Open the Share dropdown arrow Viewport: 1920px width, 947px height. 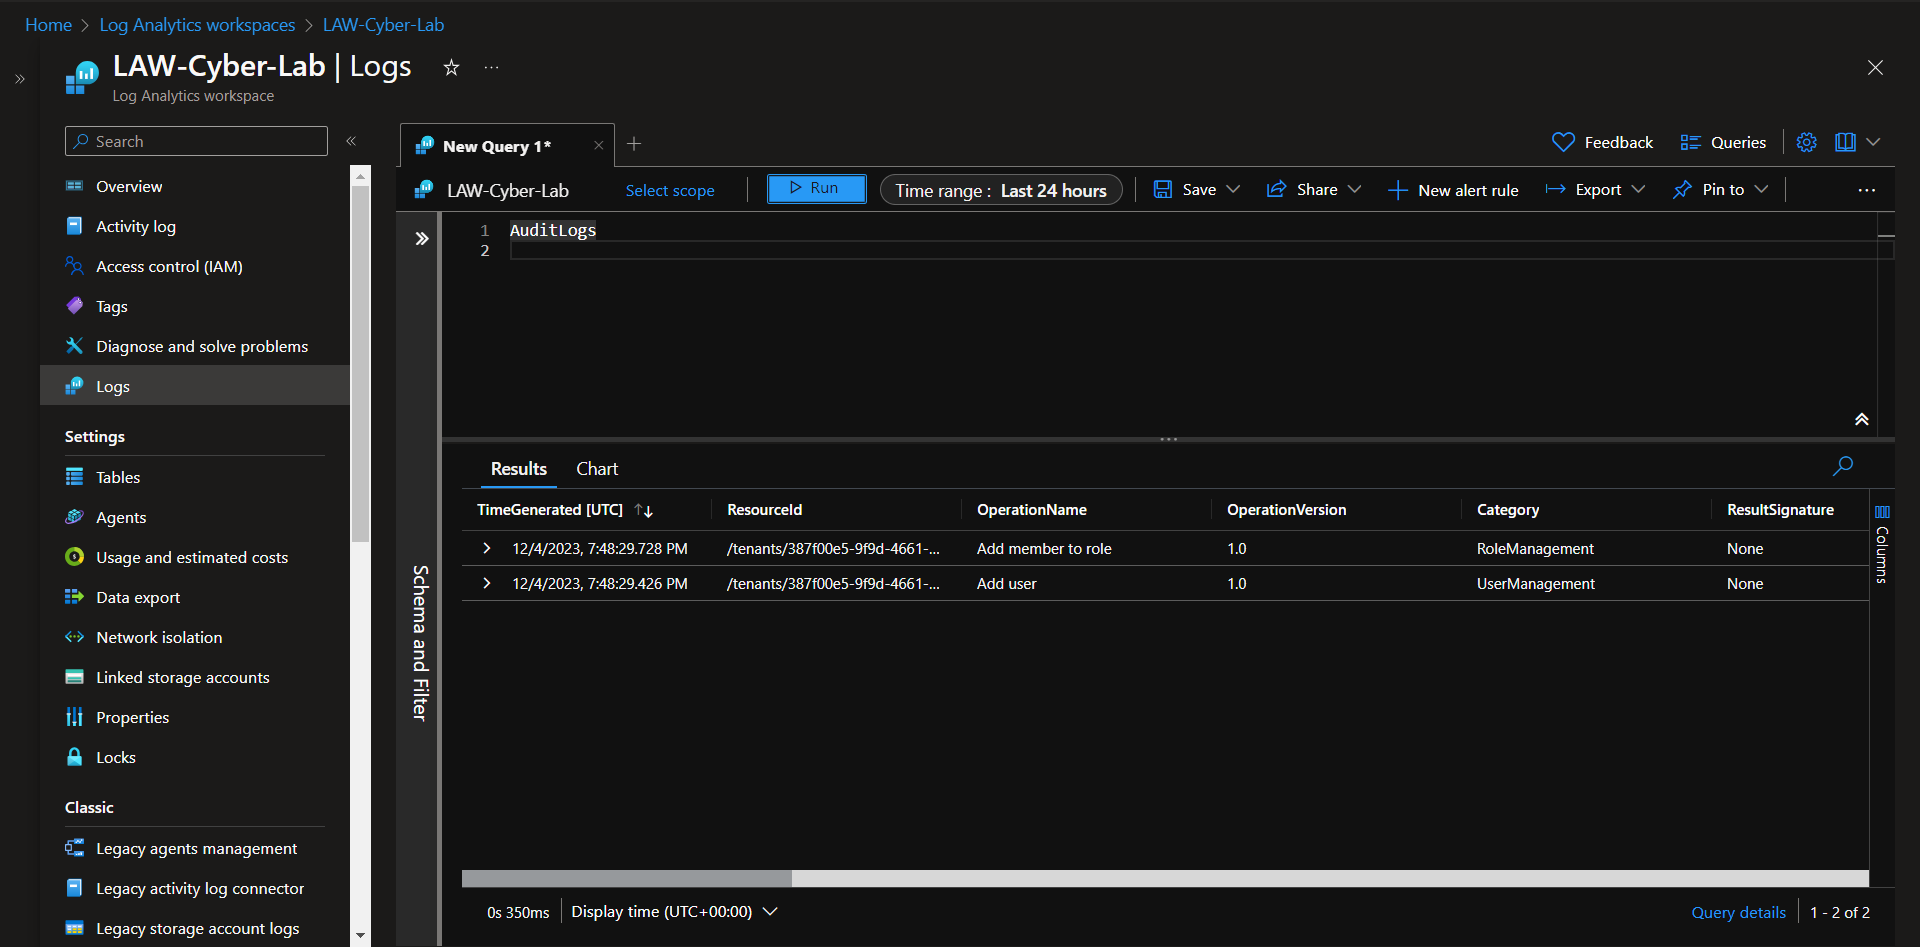click(1354, 189)
